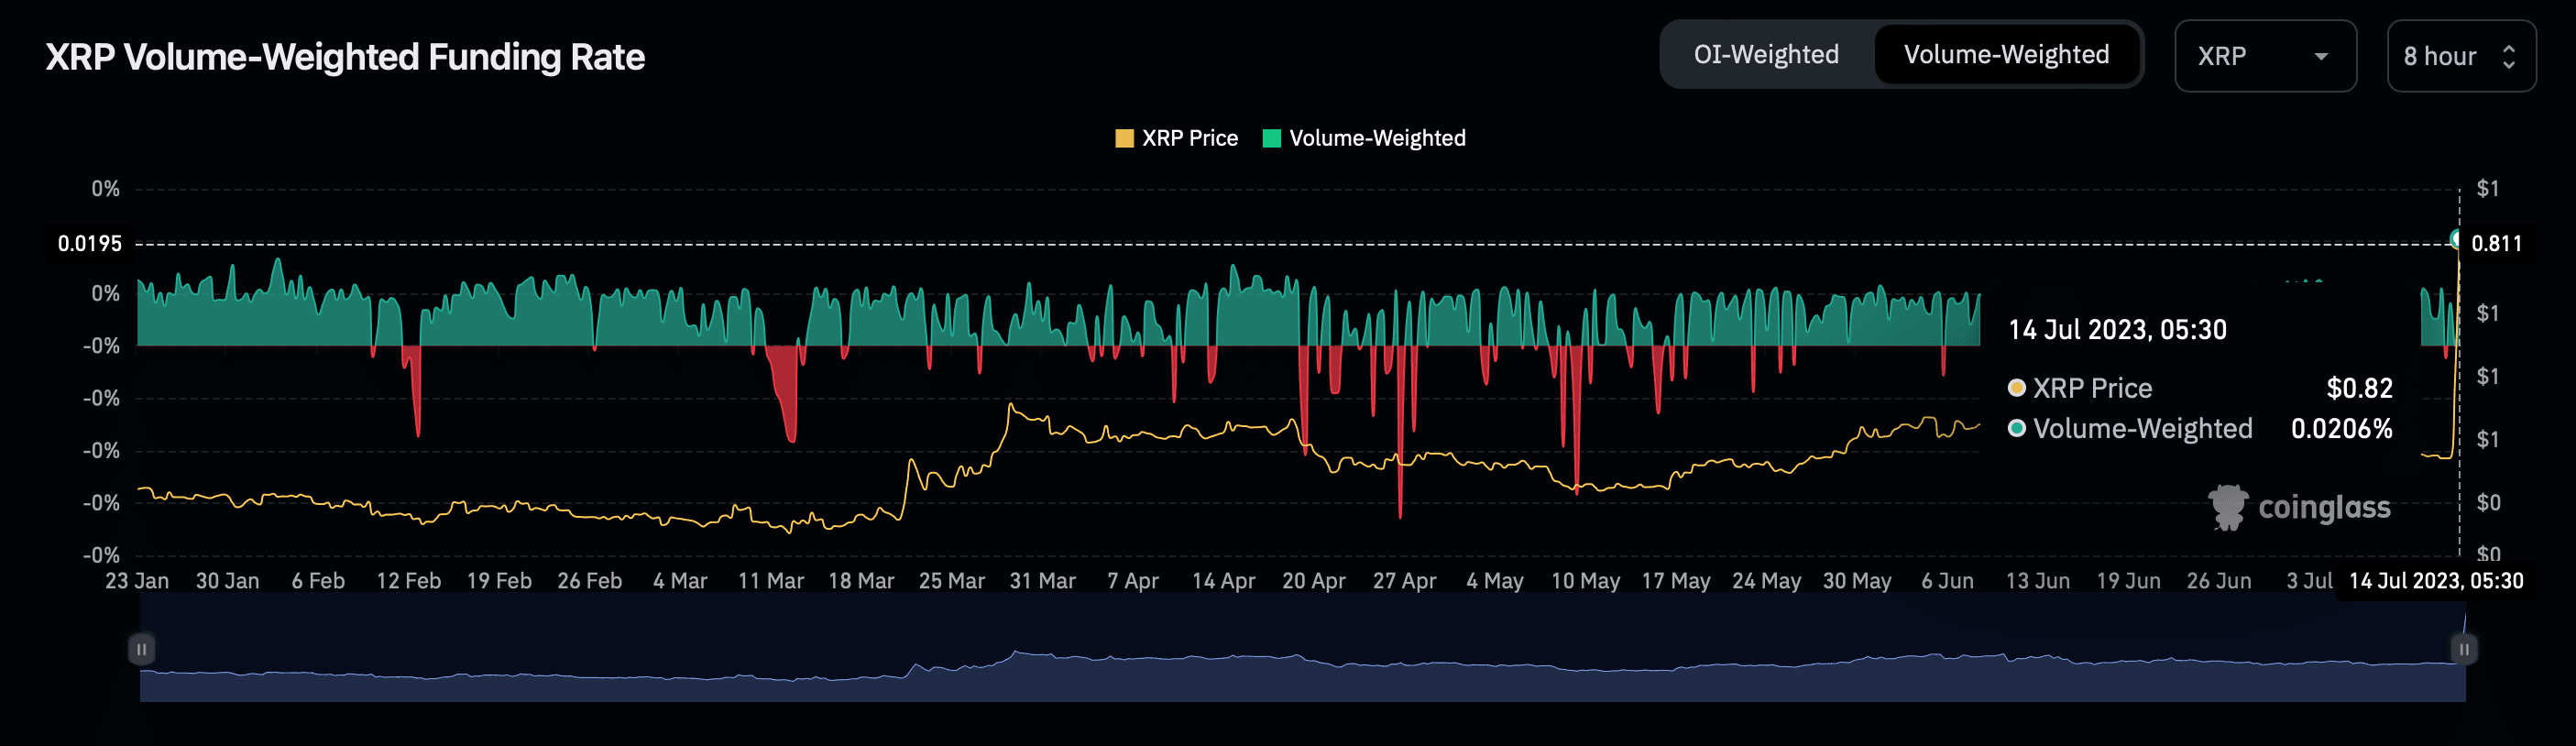
Task: Open the 8 hour interval selector
Action: tap(2461, 56)
